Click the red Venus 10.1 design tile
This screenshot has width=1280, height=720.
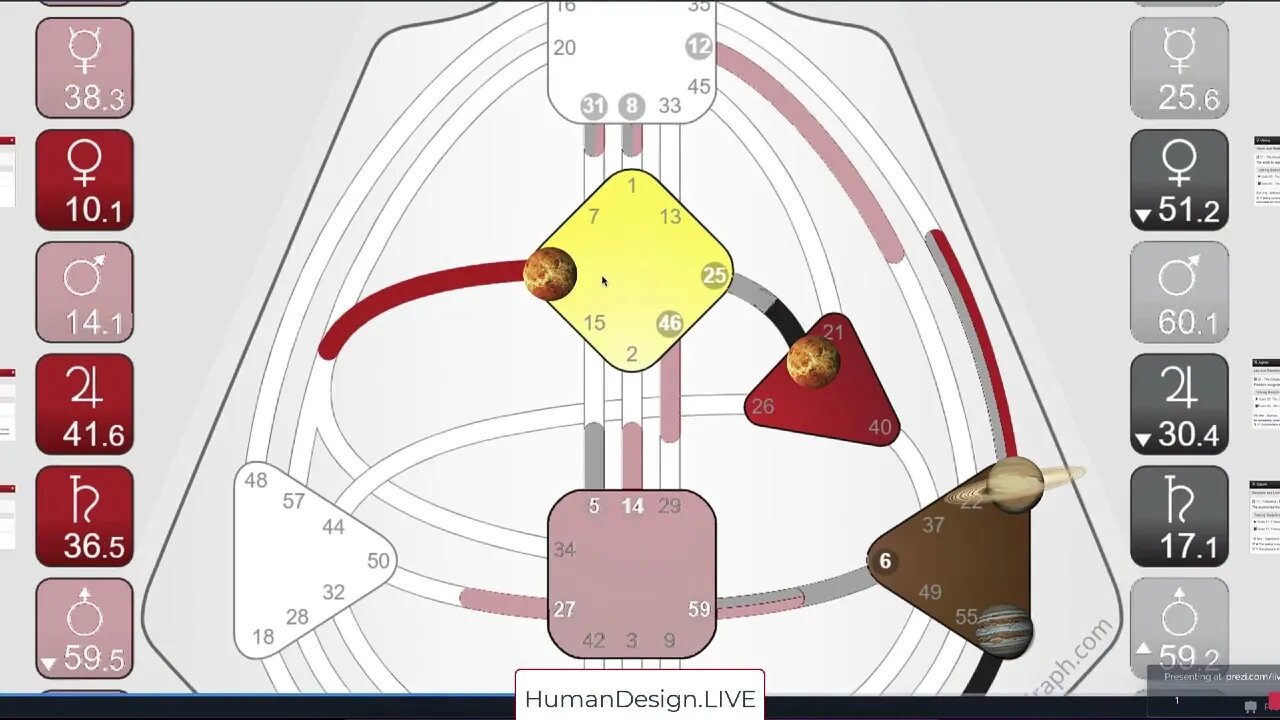point(85,180)
